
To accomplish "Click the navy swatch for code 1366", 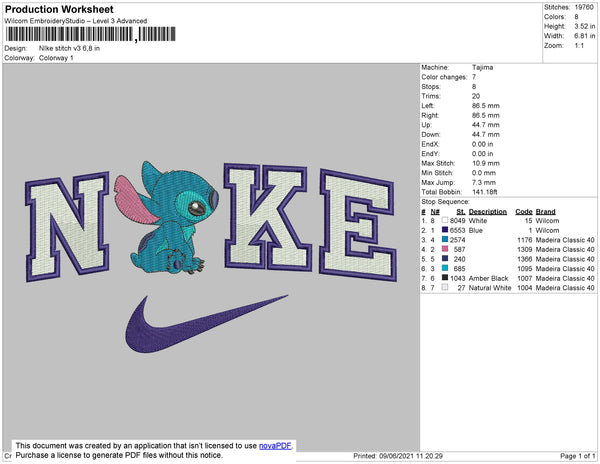I will (x=445, y=259).
